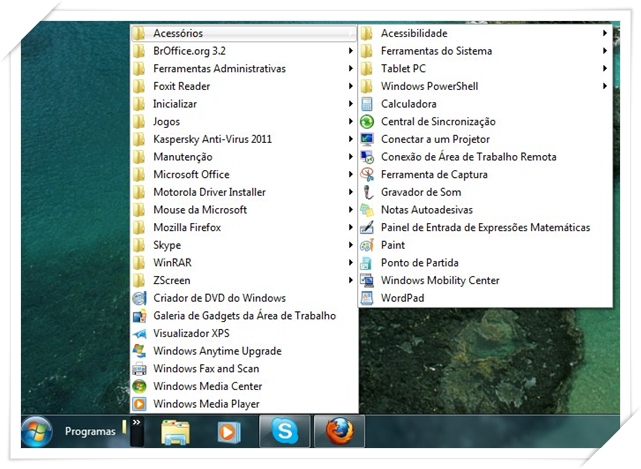
Task: Click the Criador de DVD do Windows icon
Action: 139,298
